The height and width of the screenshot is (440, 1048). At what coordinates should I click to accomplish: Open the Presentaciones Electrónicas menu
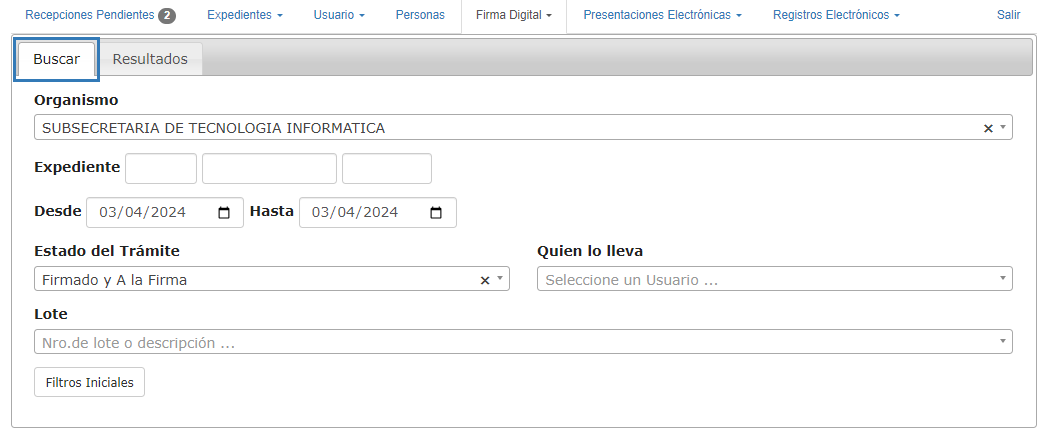(662, 16)
